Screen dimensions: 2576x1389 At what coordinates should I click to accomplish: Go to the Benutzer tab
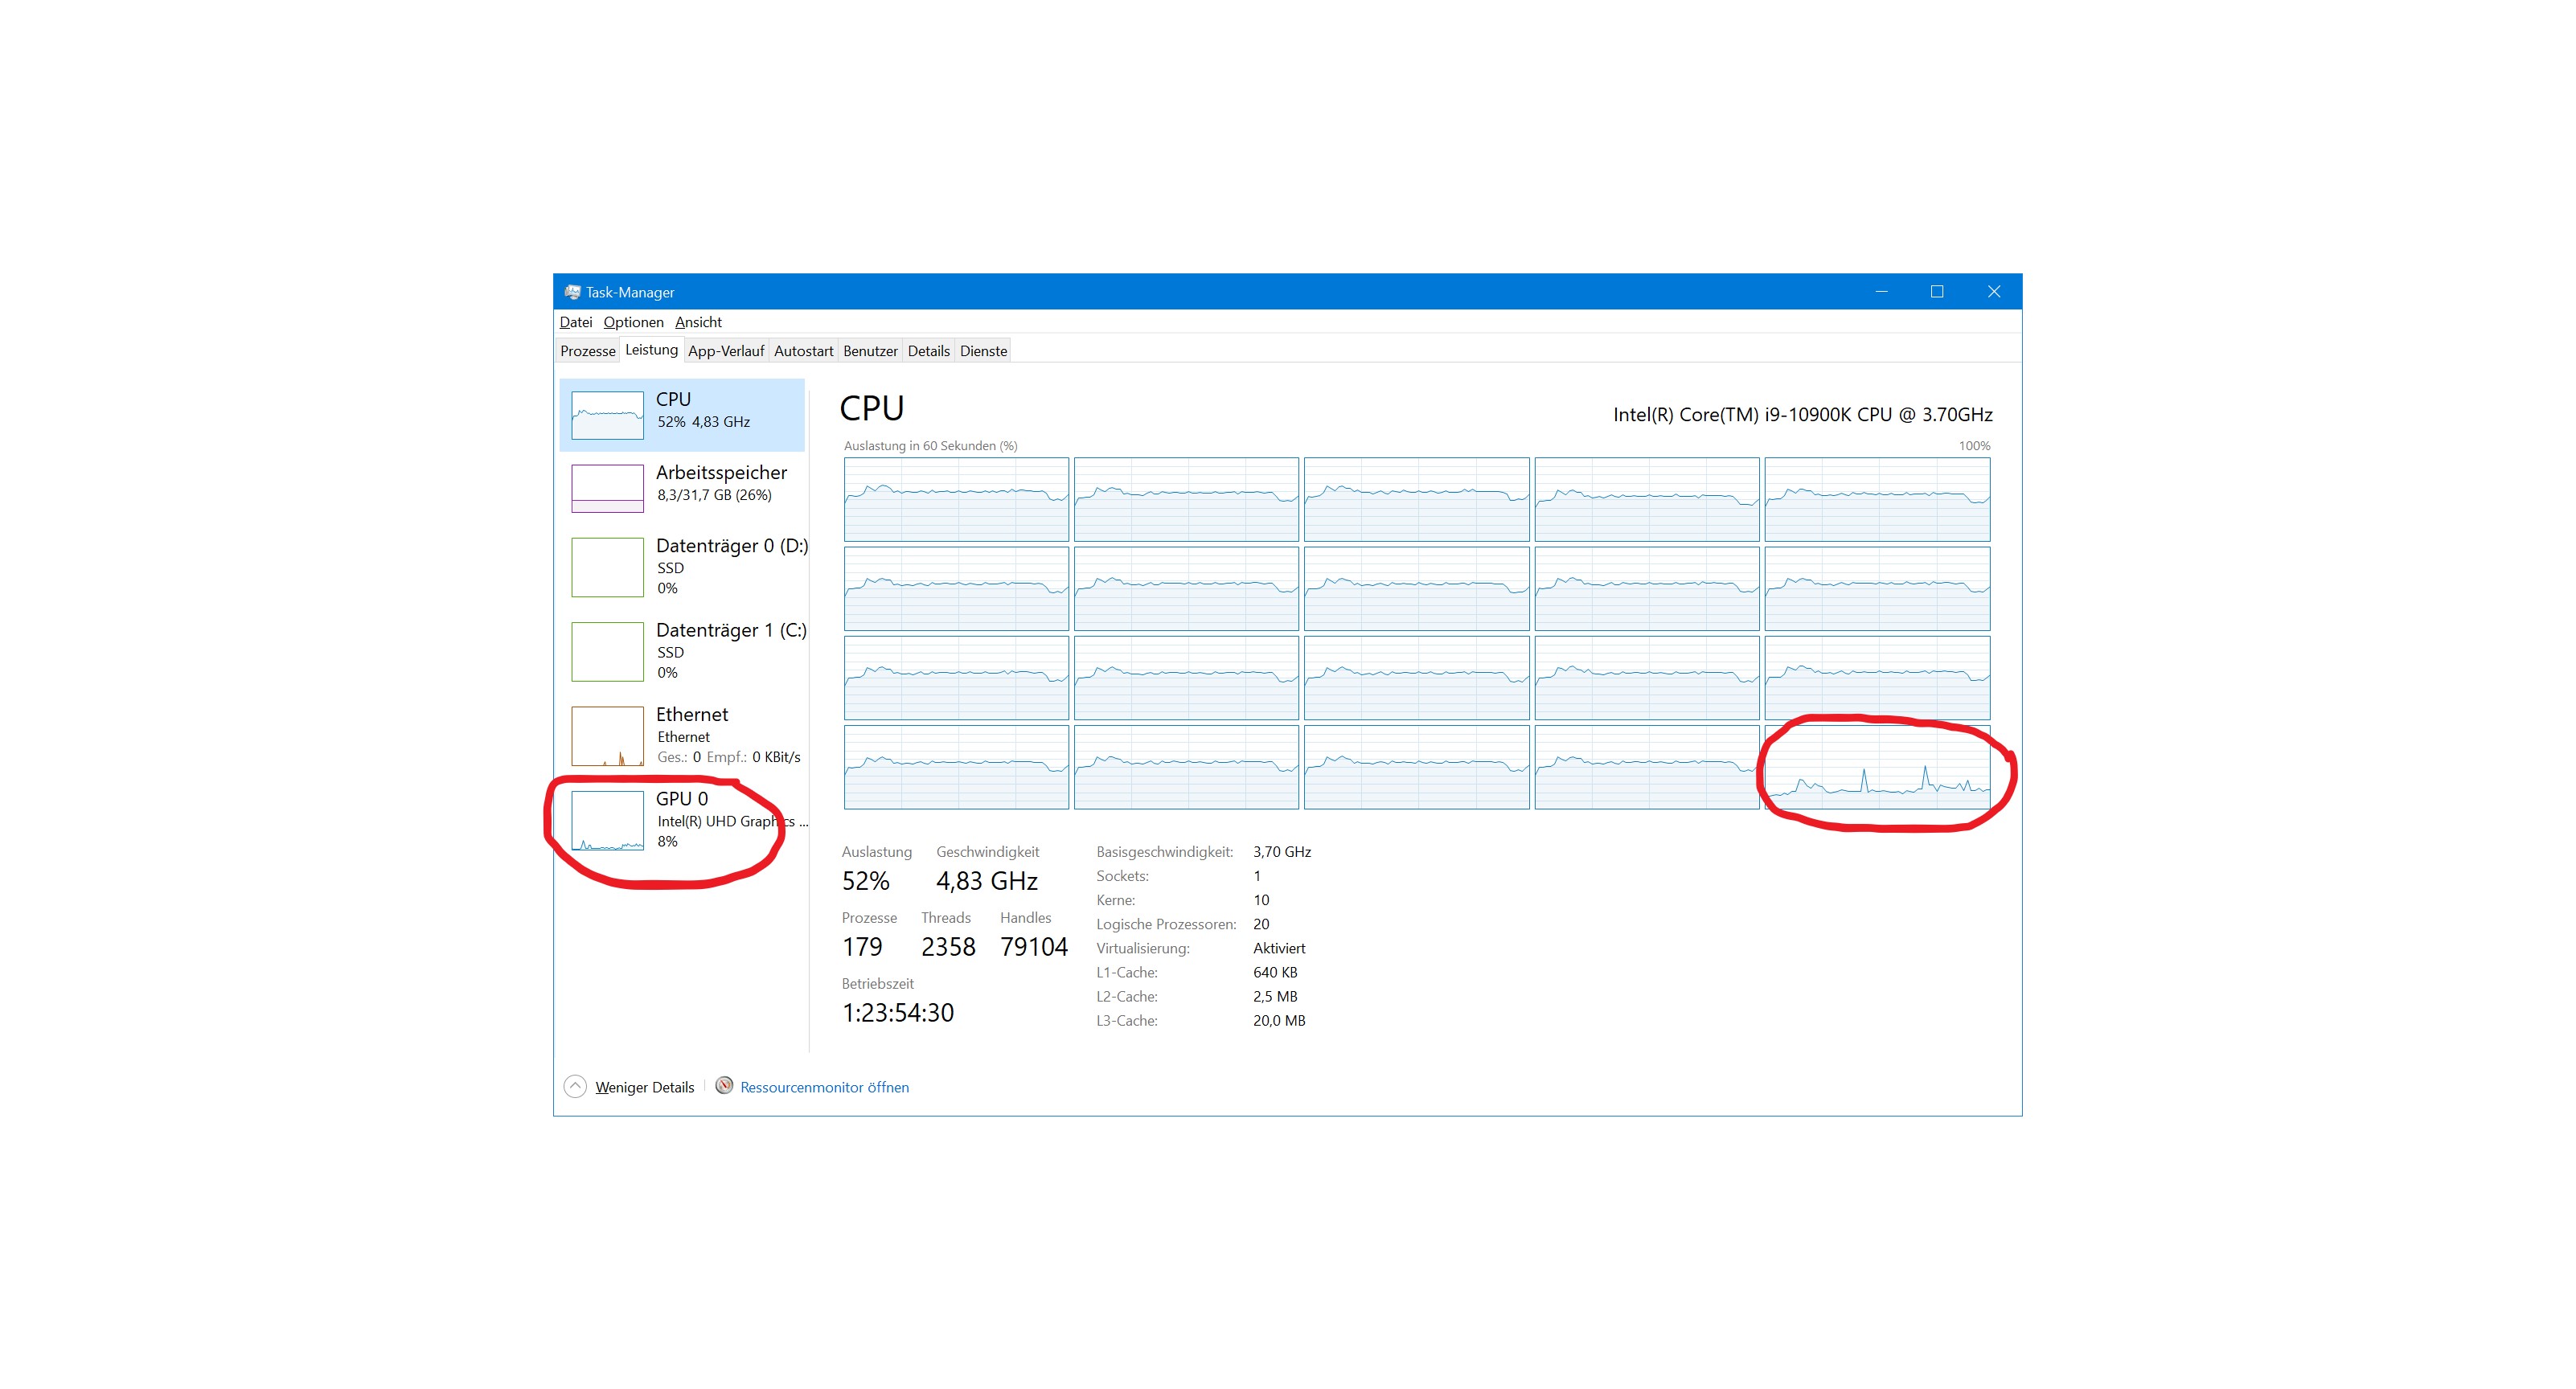870,351
